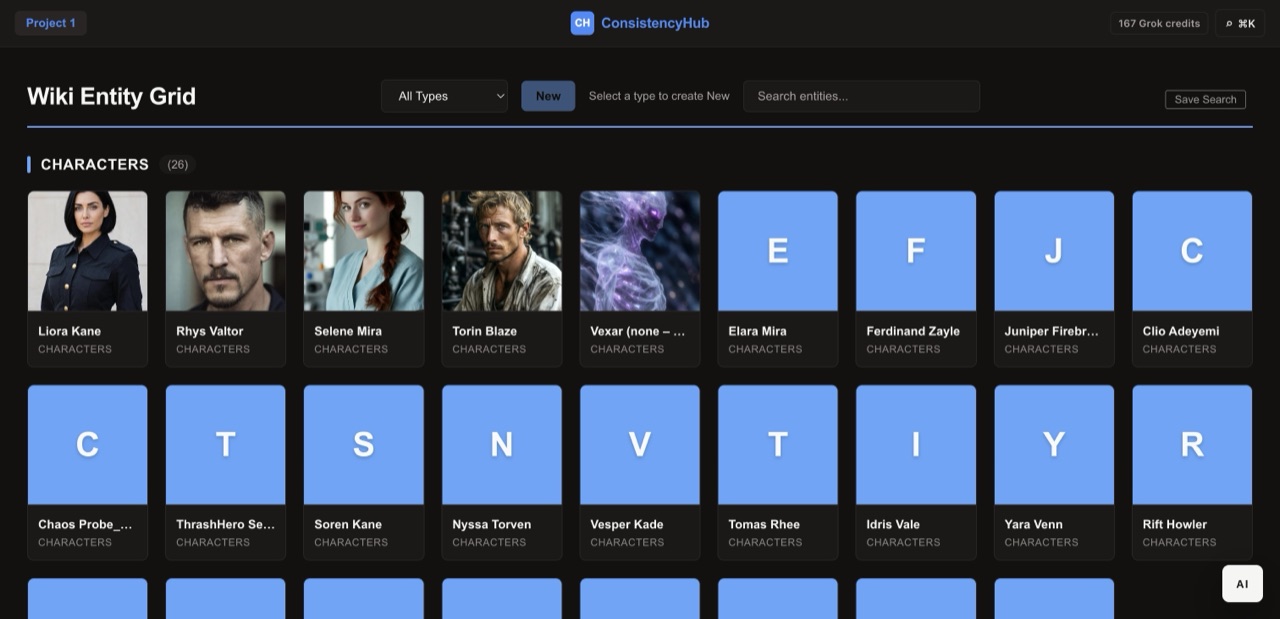Expand the All Types dropdown
The height and width of the screenshot is (619, 1280).
(445, 96)
